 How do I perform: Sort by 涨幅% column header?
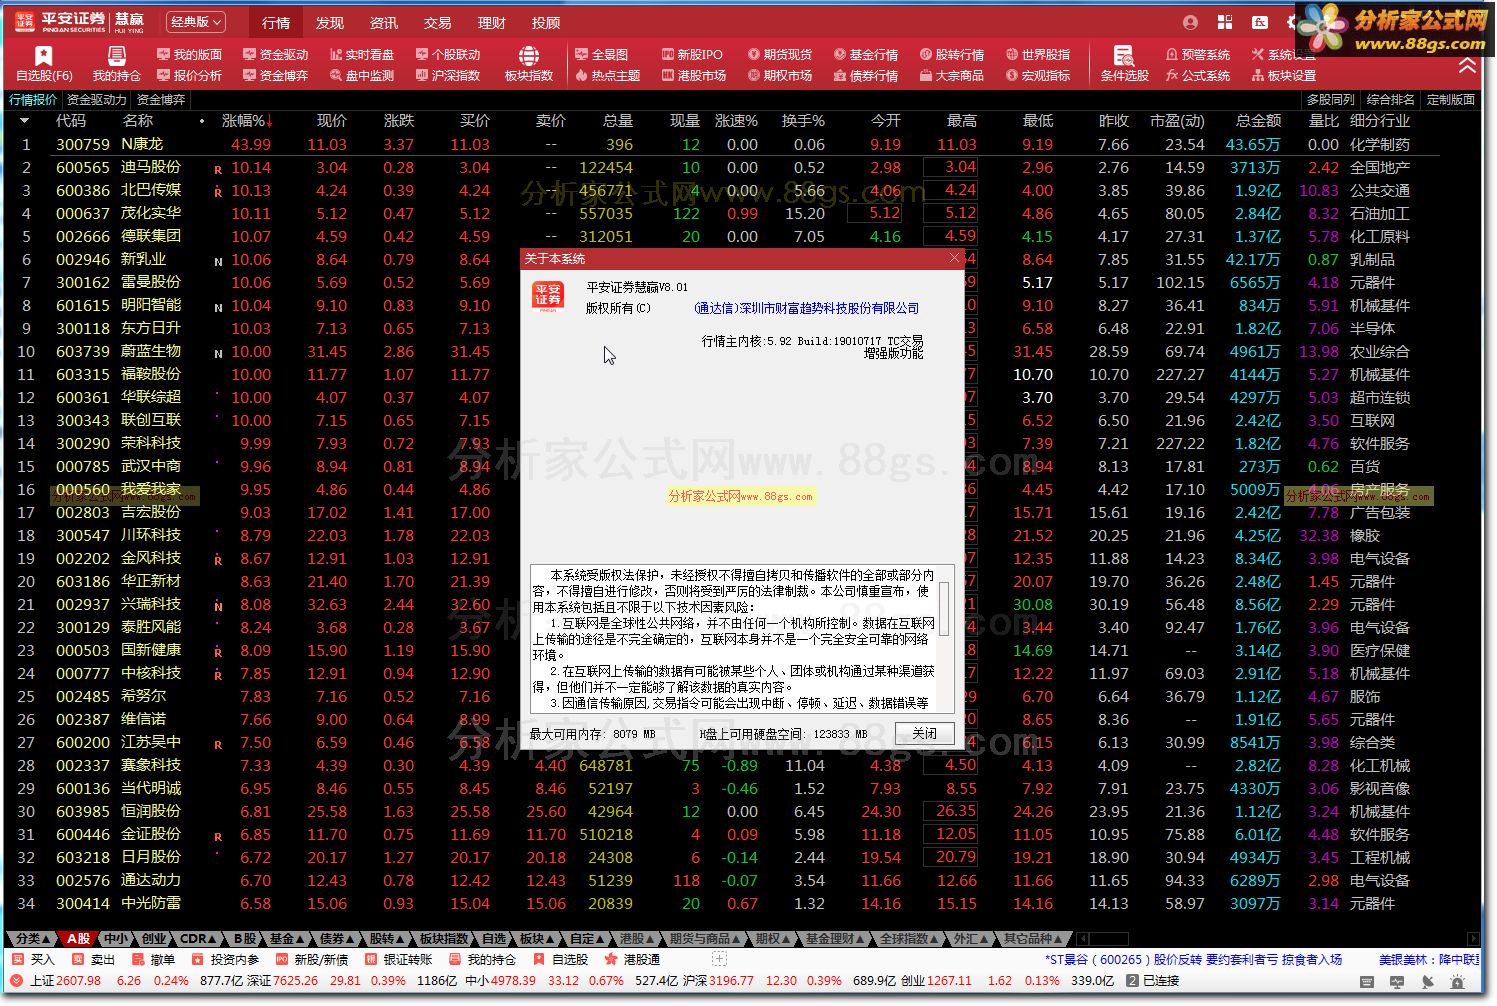click(x=247, y=121)
